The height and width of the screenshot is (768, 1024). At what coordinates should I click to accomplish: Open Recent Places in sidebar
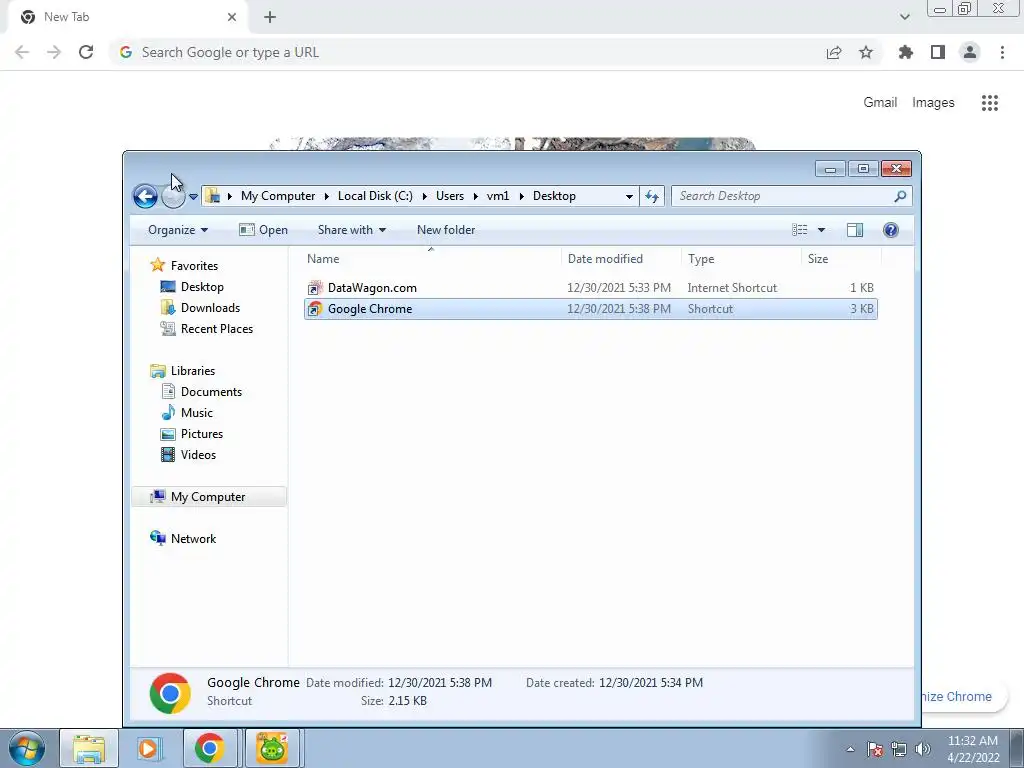(x=217, y=328)
